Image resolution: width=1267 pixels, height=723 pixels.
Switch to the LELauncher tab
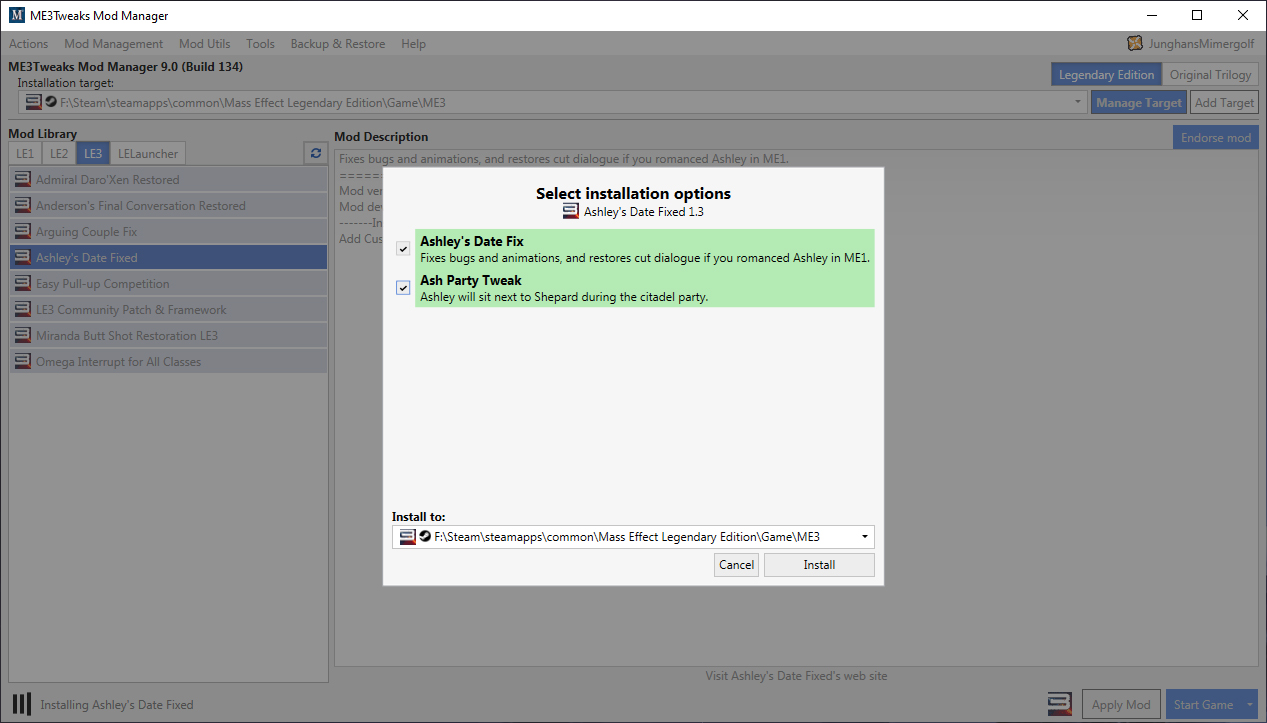[148, 153]
